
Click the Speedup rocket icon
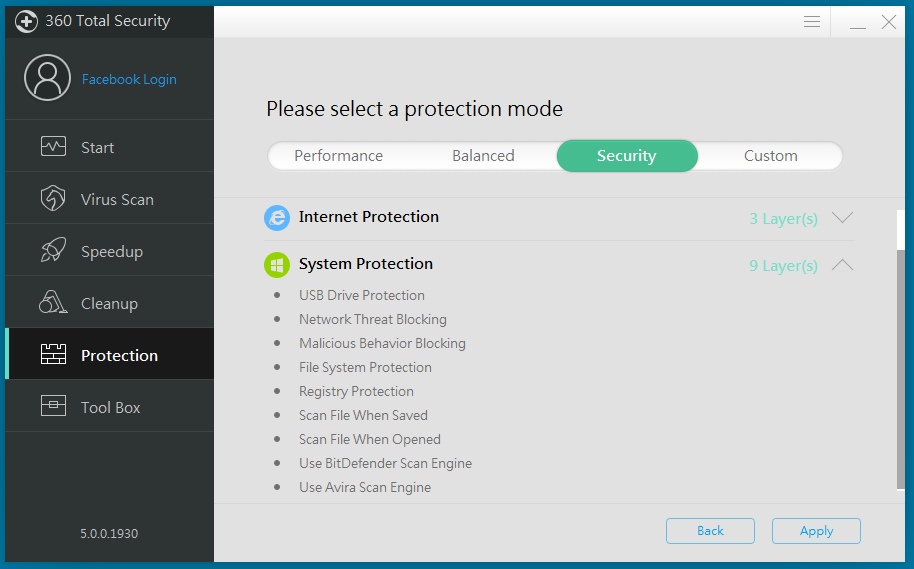coord(53,251)
